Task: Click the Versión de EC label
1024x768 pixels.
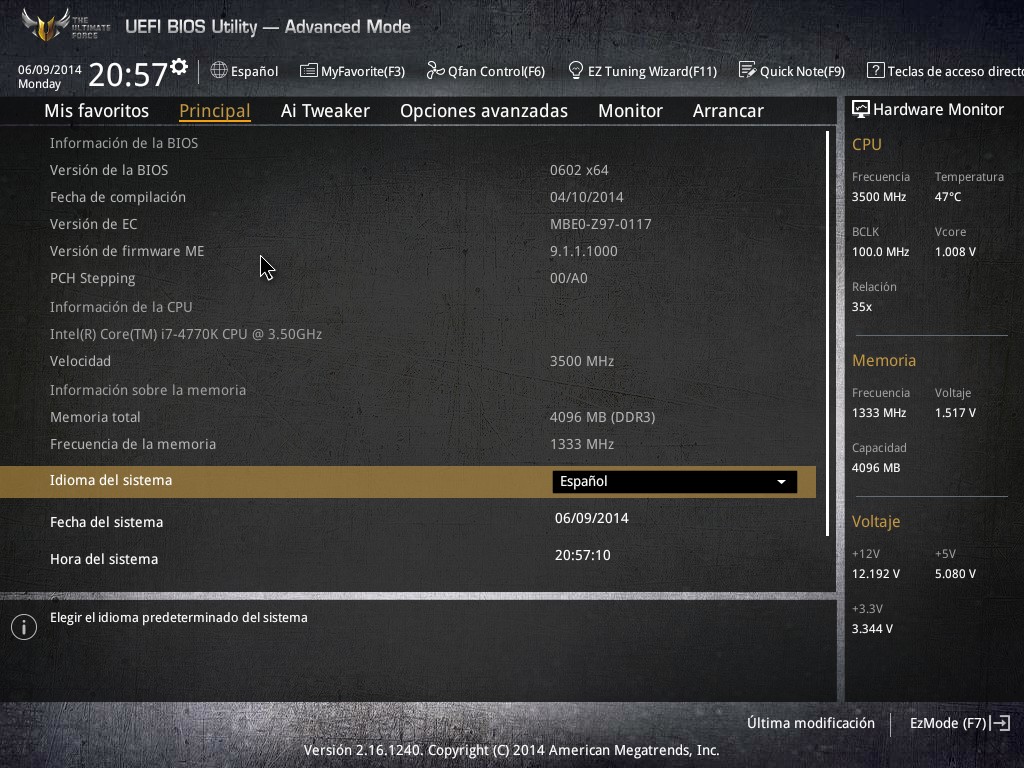Action: click(93, 224)
